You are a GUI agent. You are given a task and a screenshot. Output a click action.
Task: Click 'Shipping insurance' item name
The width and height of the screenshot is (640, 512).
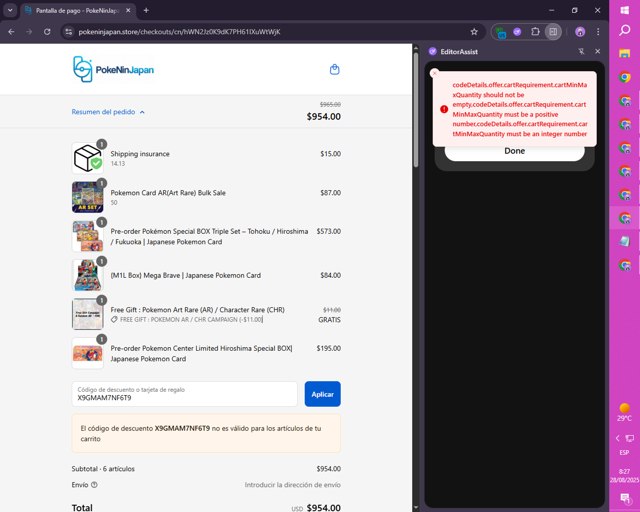click(x=140, y=154)
